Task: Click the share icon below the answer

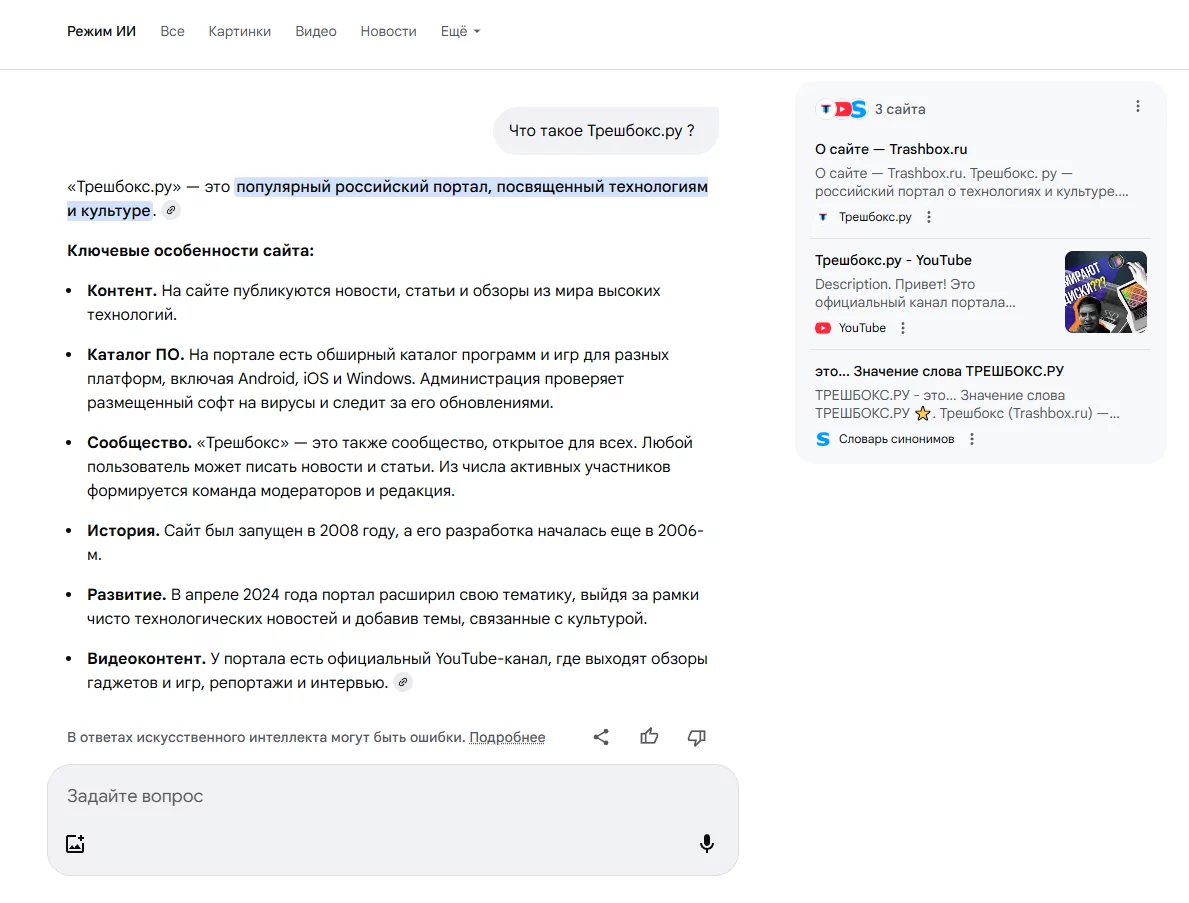Action: click(x=601, y=737)
